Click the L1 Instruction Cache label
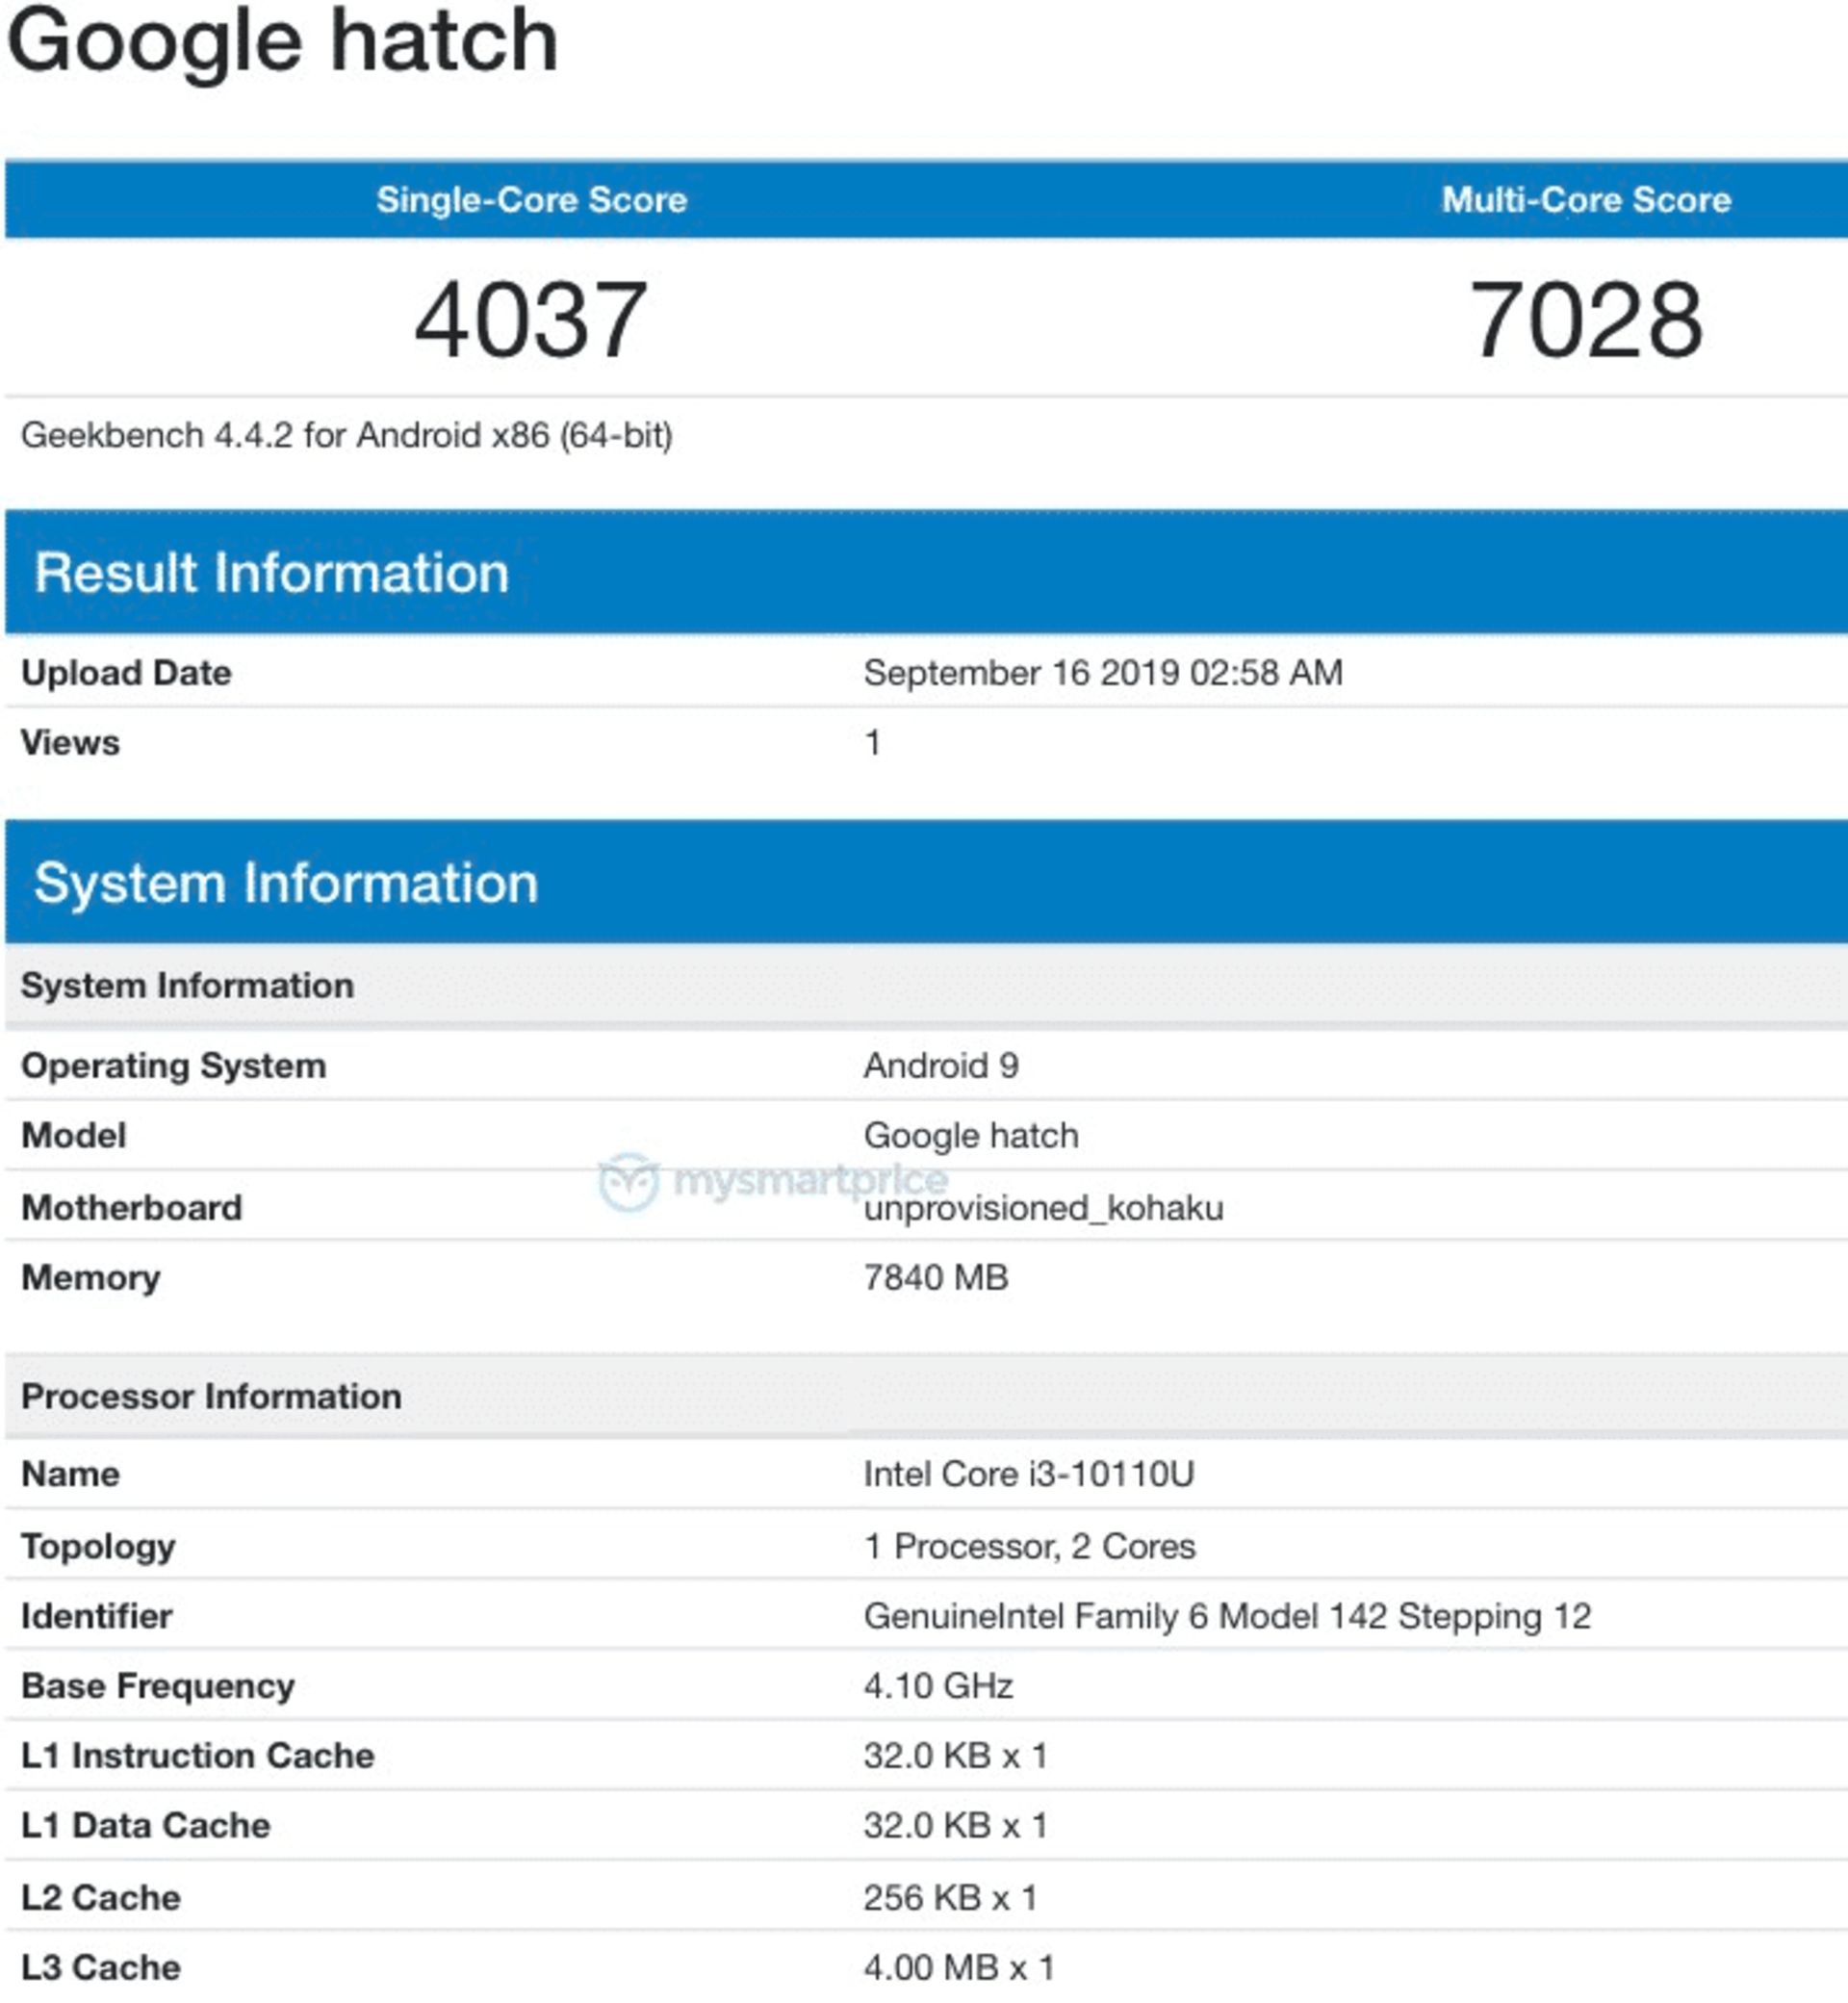1848x2003 pixels. tap(197, 1757)
